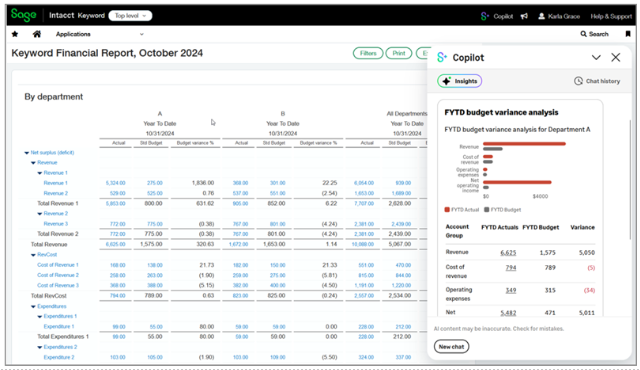The image size is (640, 370).
Task: Click the FYTD budget variance analysis title
Action: pos(501,112)
